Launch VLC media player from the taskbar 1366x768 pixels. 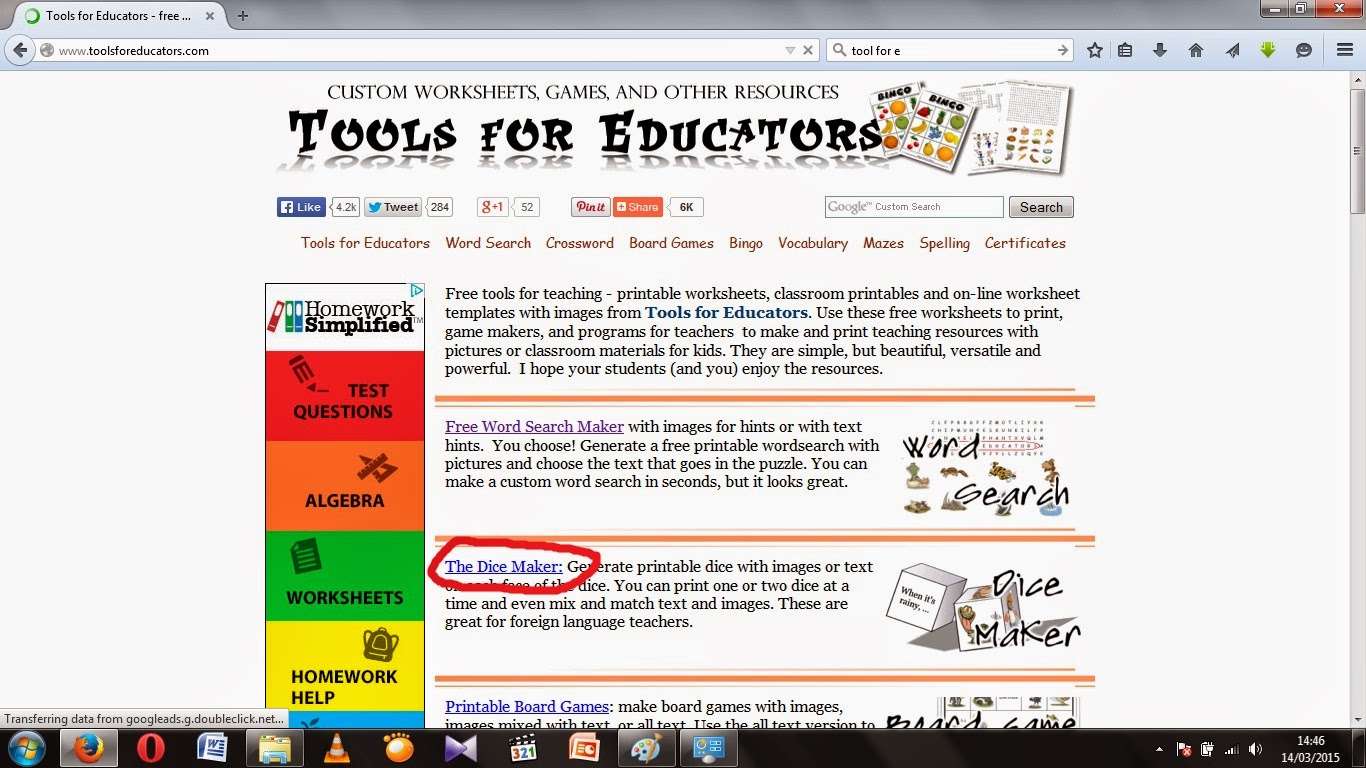[x=338, y=748]
